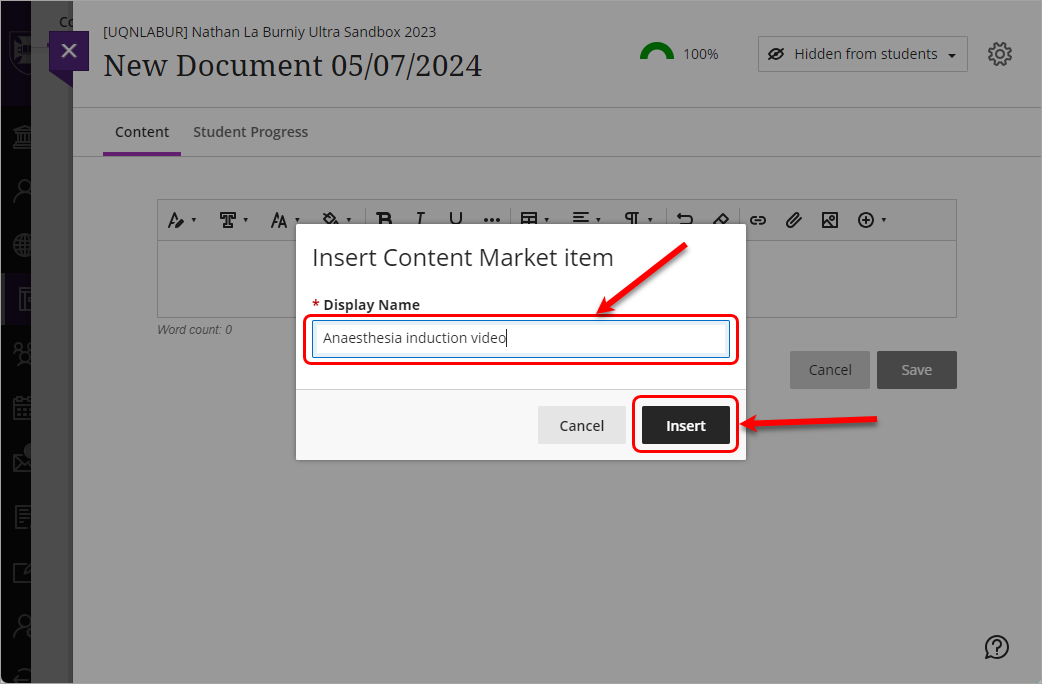
Task: Close the document panel with the X
Action: 68,51
